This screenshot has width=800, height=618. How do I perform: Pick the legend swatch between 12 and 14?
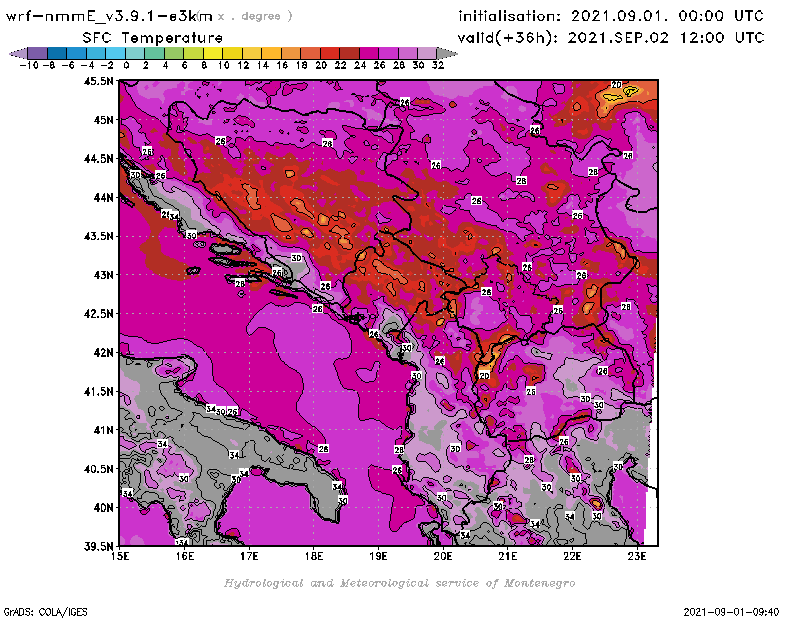point(252,53)
